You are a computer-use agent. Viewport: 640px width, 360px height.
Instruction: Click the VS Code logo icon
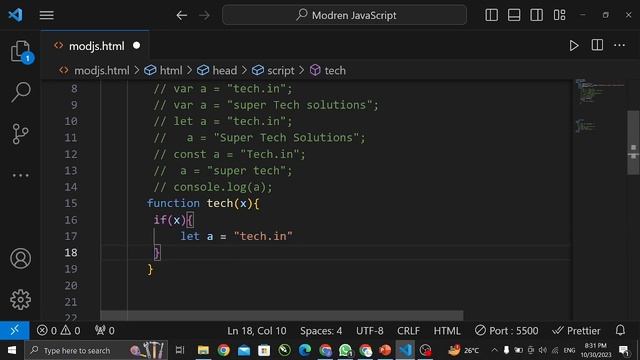[x=16, y=15]
